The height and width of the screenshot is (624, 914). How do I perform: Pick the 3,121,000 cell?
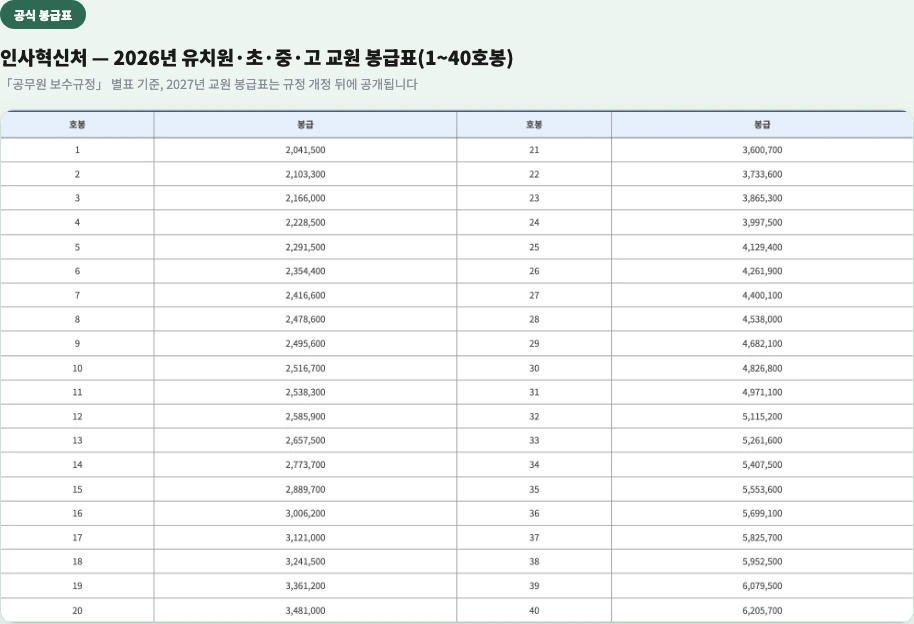(305, 538)
